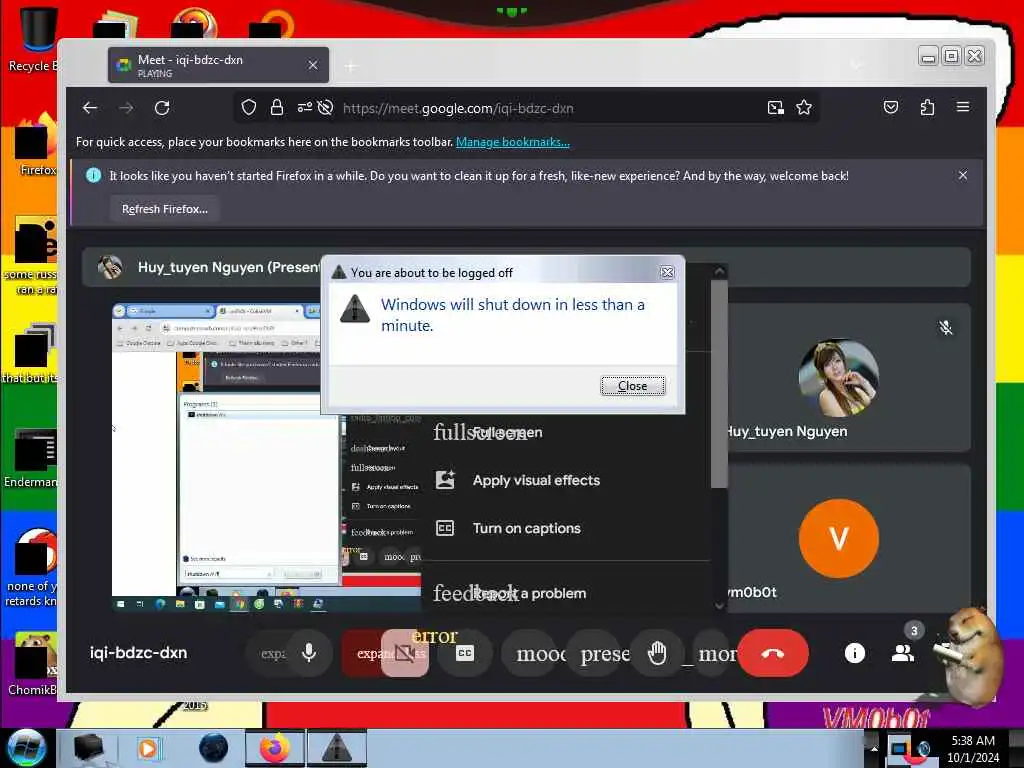Click the presented screen share thumbnail

click(x=266, y=457)
